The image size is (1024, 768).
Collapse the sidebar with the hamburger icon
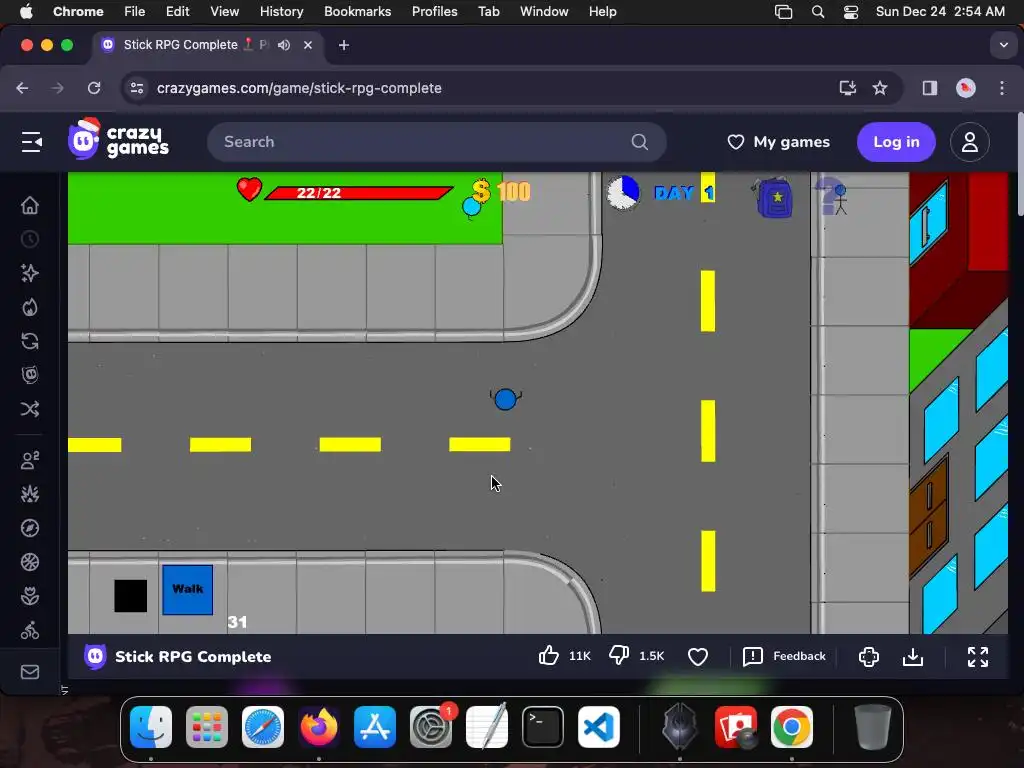coord(31,142)
